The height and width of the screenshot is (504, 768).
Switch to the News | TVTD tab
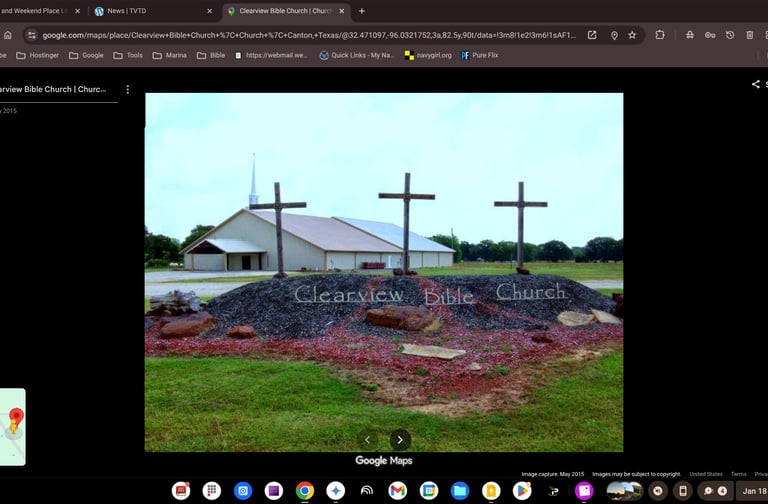pos(153,11)
